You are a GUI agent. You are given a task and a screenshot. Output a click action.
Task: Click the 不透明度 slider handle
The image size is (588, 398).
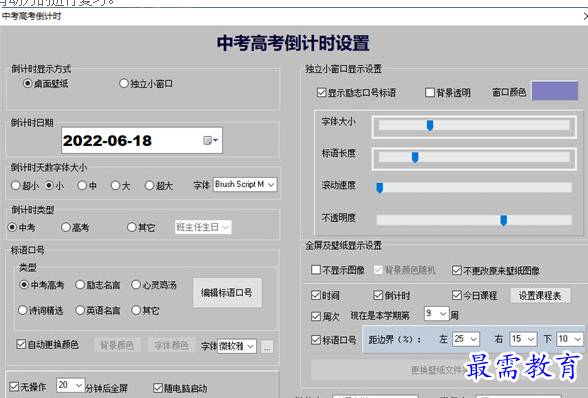pos(504,221)
